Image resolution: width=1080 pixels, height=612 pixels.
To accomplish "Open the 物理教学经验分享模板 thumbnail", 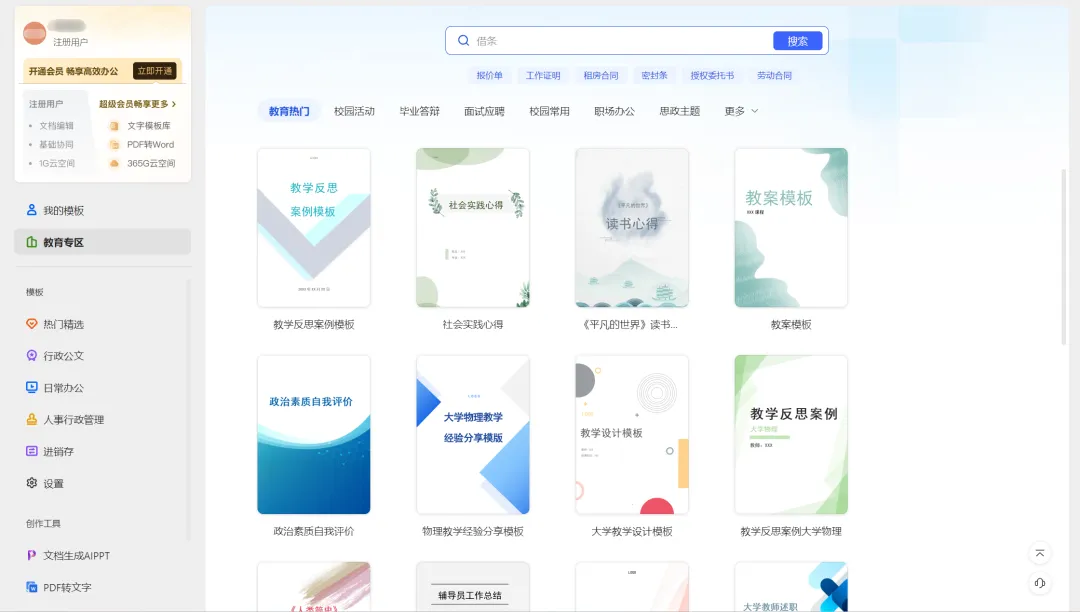I will pyautogui.click(x=472, y=434).
